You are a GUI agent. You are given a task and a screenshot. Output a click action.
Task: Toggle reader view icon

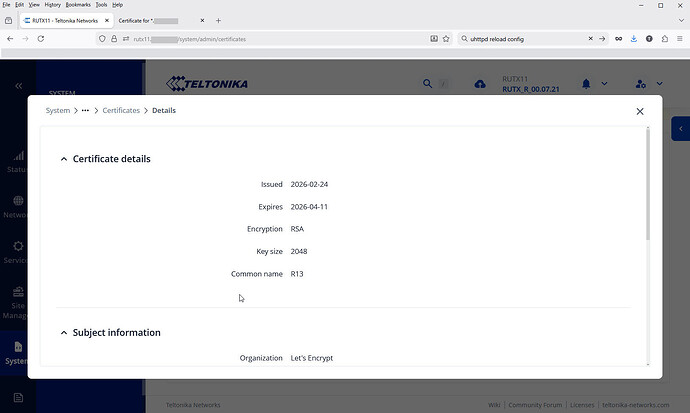(x=434, y=39)
